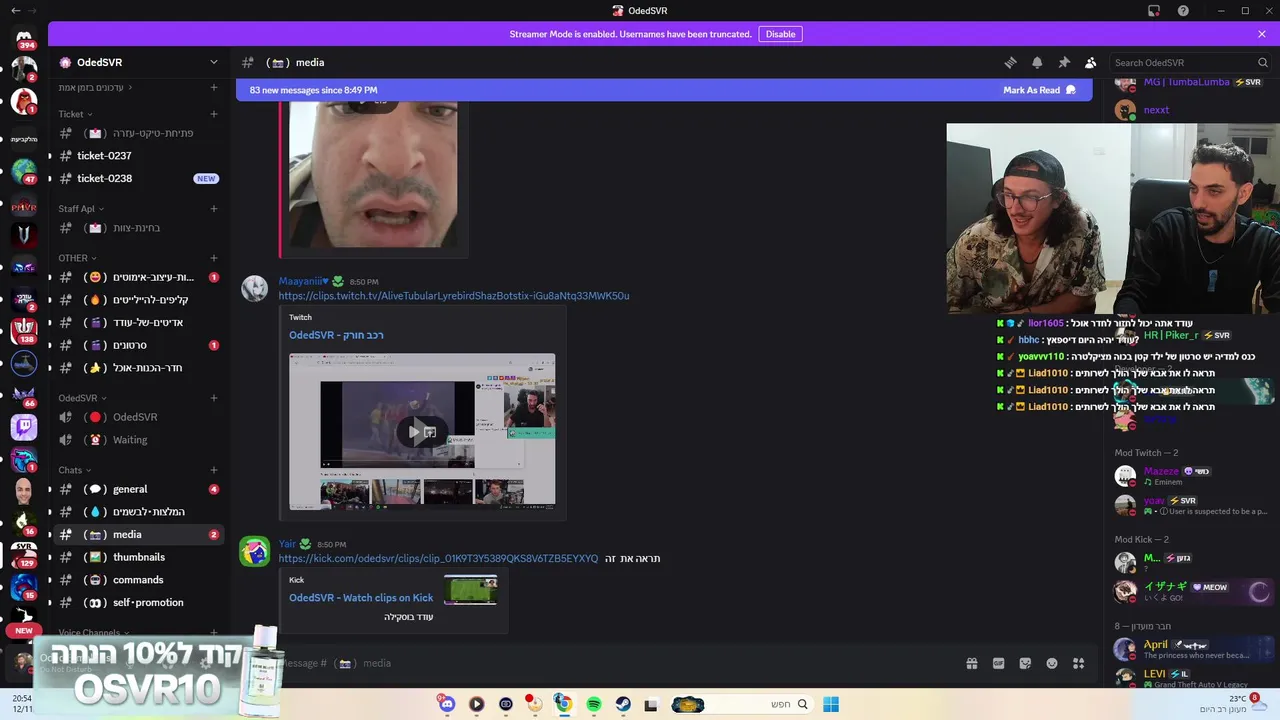1280x720 pixels.
Task: Select the media channel
Action: click(x=138, y=535)
